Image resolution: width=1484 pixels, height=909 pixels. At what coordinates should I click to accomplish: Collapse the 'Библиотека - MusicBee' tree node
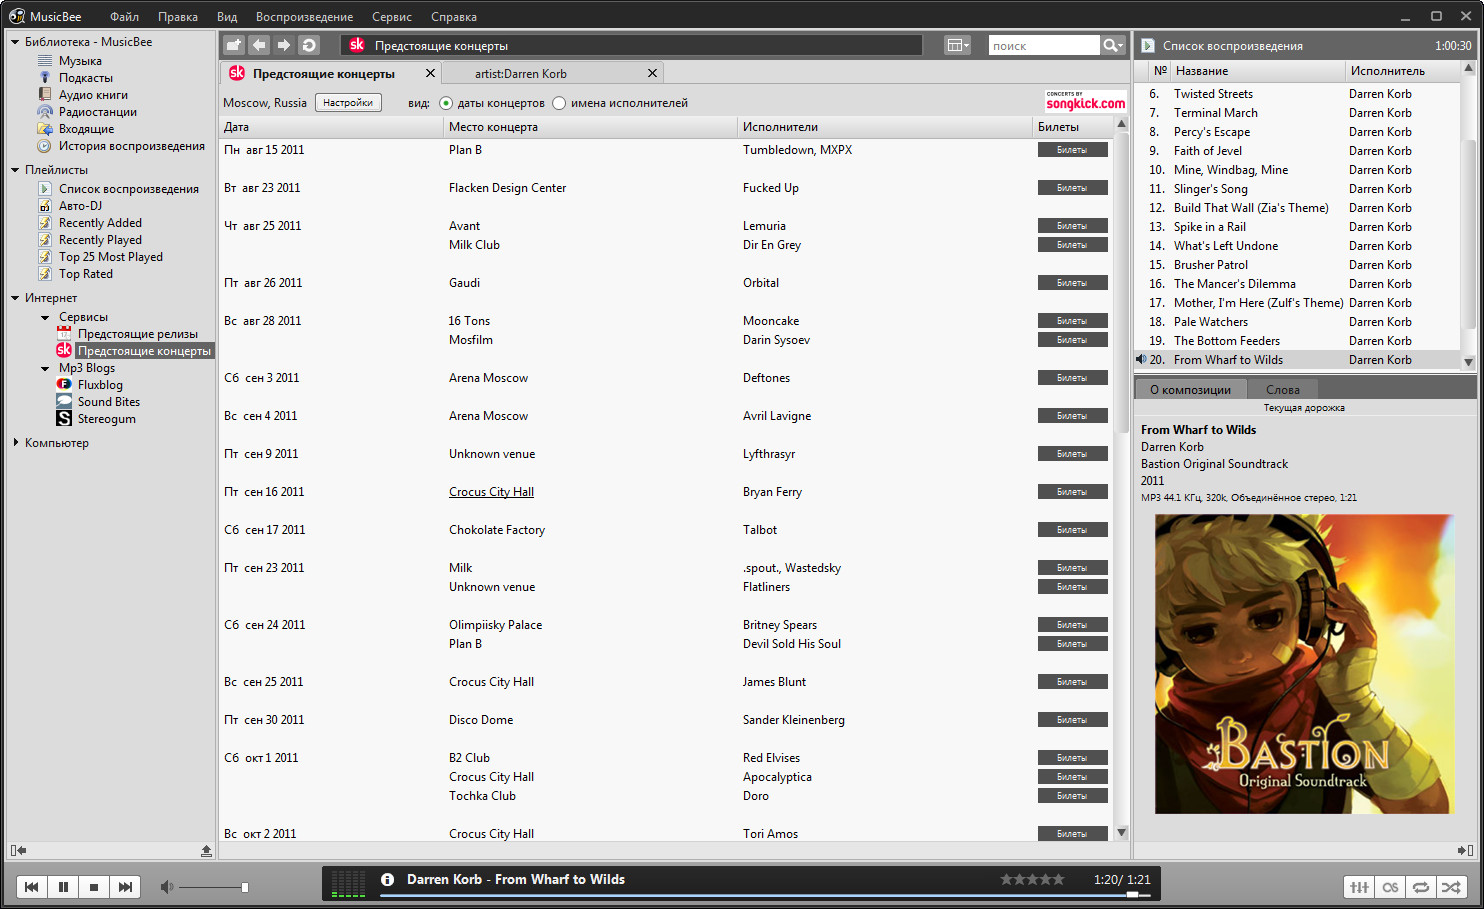(x=15, y=42)
